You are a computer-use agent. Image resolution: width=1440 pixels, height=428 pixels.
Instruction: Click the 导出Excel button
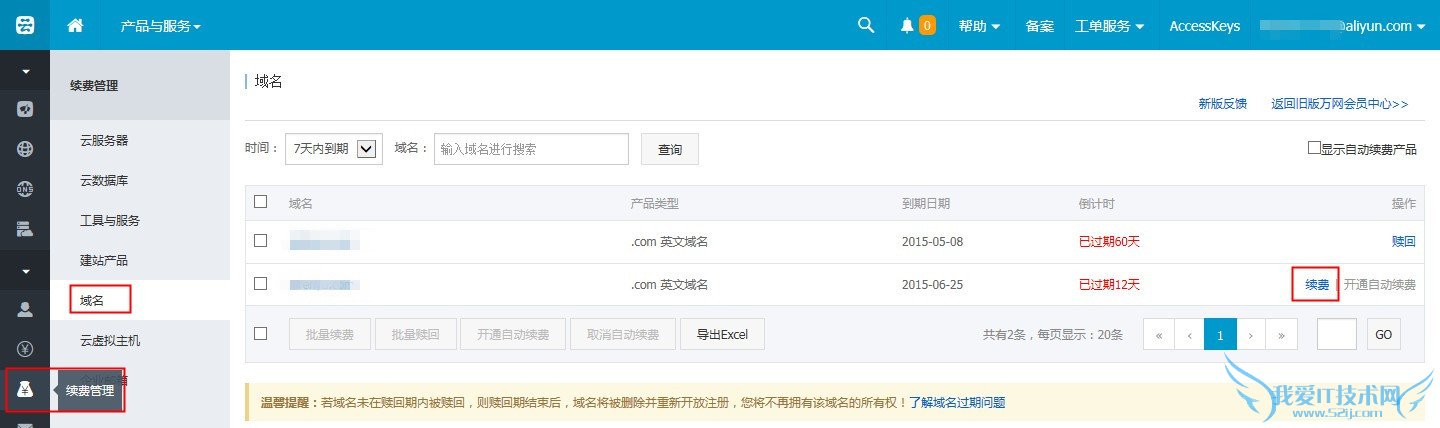(x=721, y=334)
